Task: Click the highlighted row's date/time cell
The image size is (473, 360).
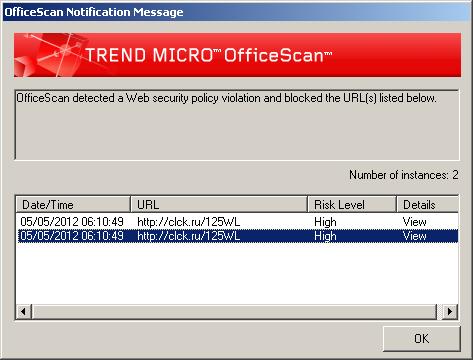Action: click(x=72, y=236)
